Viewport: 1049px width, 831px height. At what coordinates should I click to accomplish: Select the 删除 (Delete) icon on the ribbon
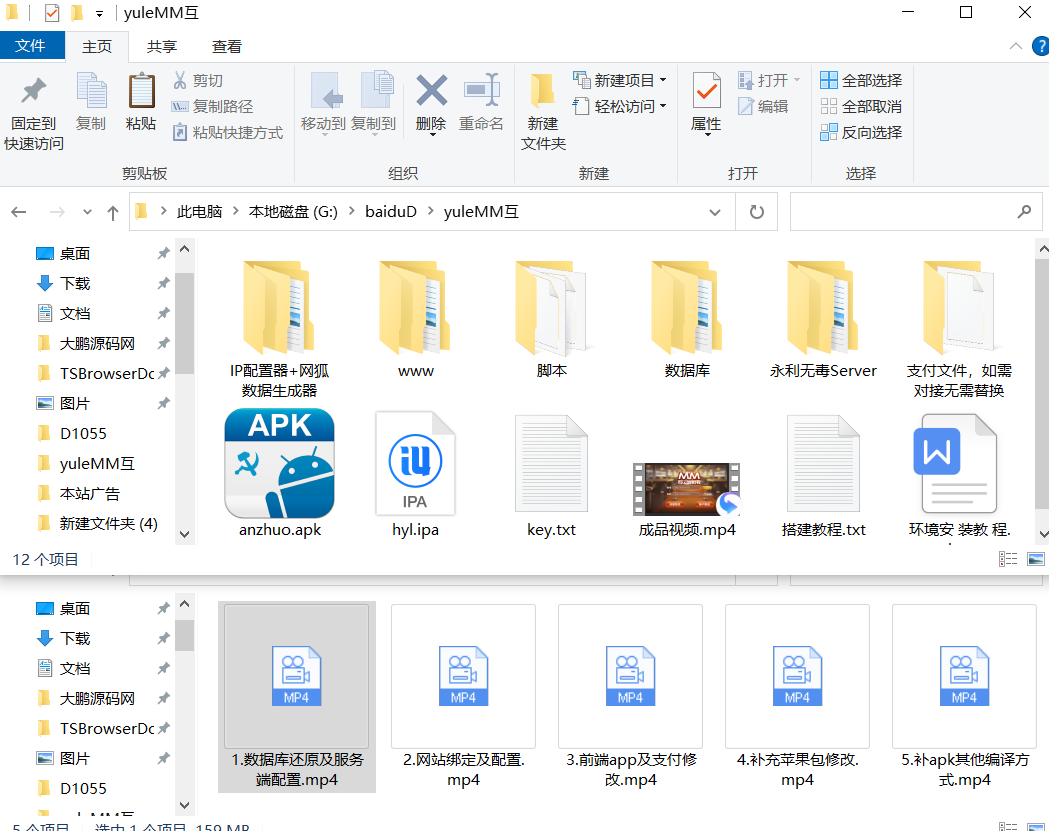(430, 100)
